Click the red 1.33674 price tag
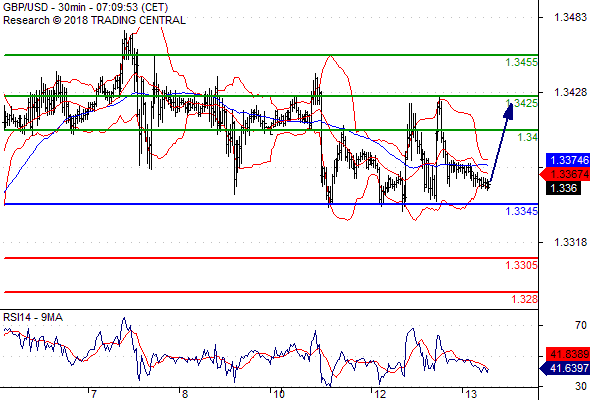 coord(565,174)
